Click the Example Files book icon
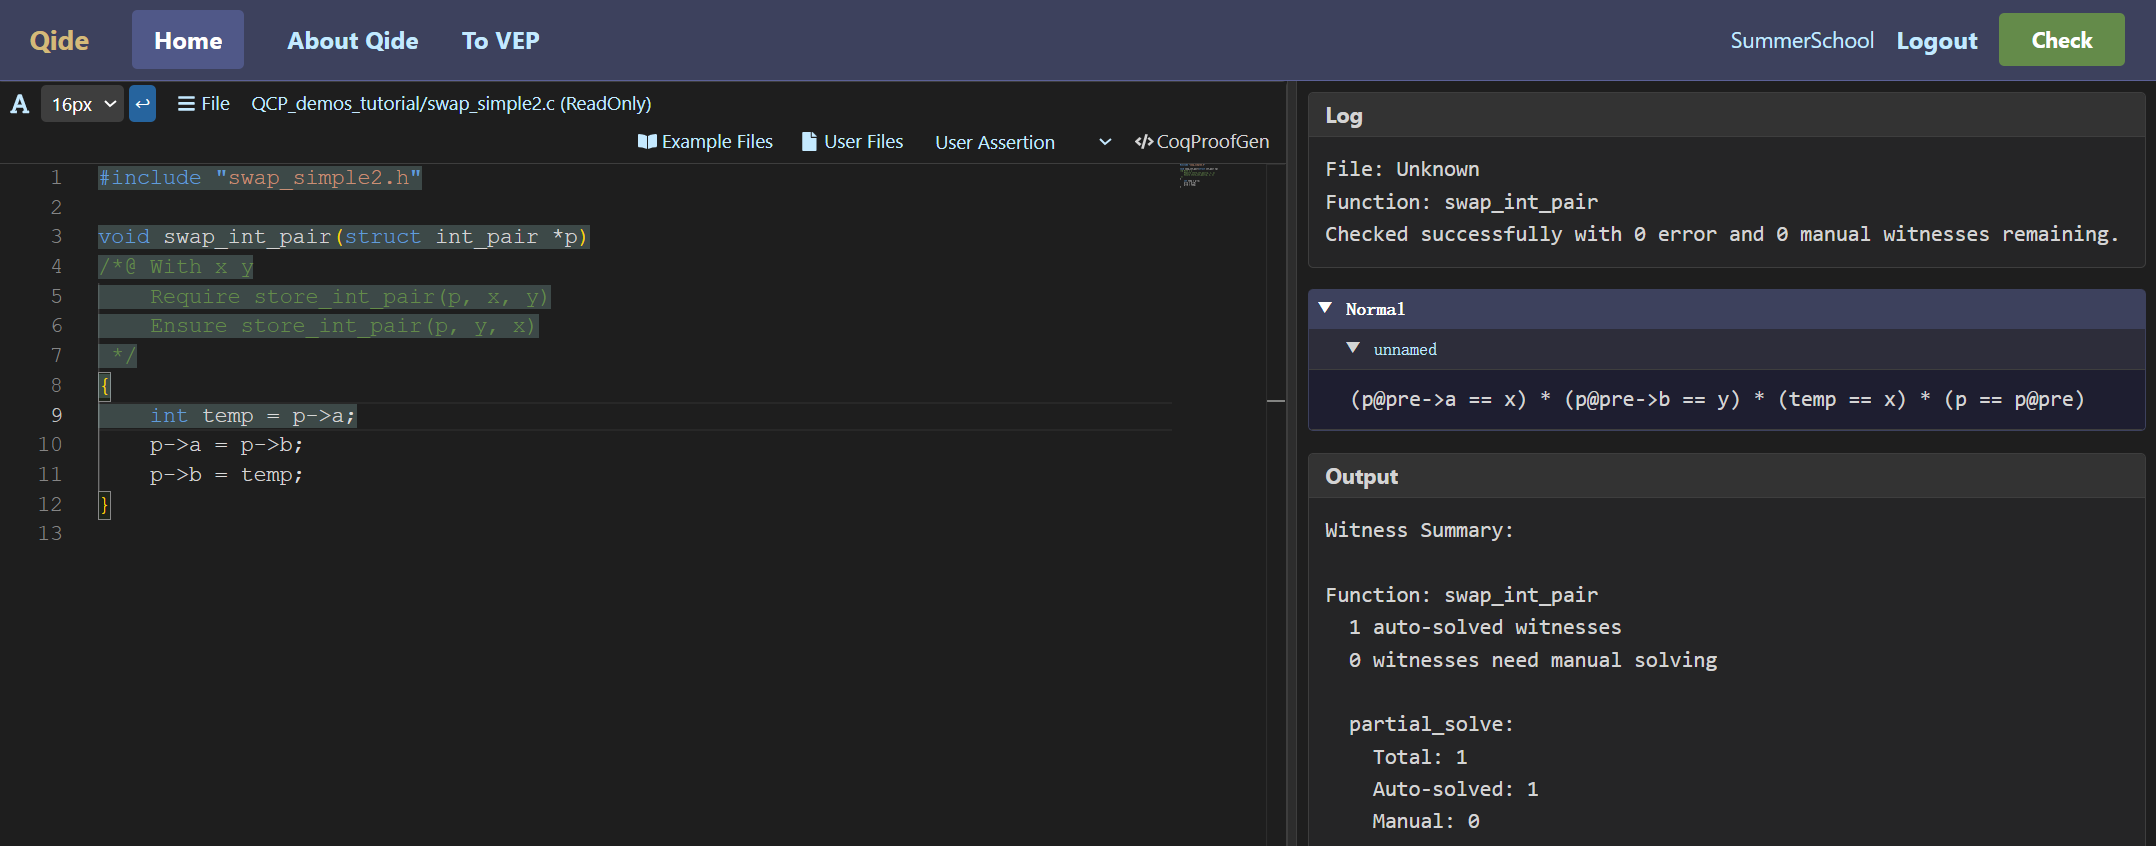Viewport: 2156px width, 846px height. pyautogui.click(x=647, y=142)
